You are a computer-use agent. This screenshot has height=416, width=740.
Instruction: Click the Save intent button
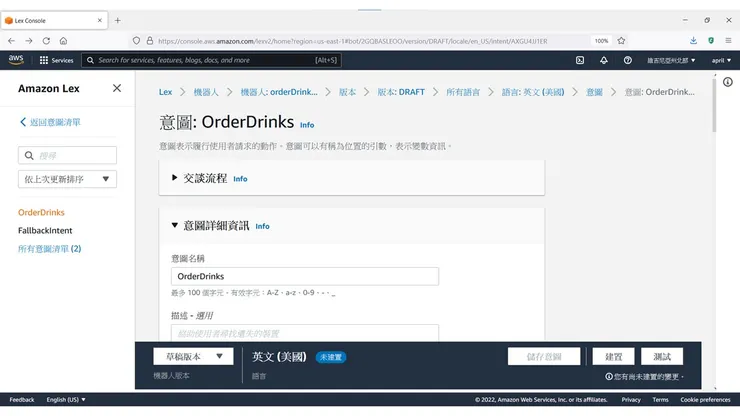pos(544,357)
